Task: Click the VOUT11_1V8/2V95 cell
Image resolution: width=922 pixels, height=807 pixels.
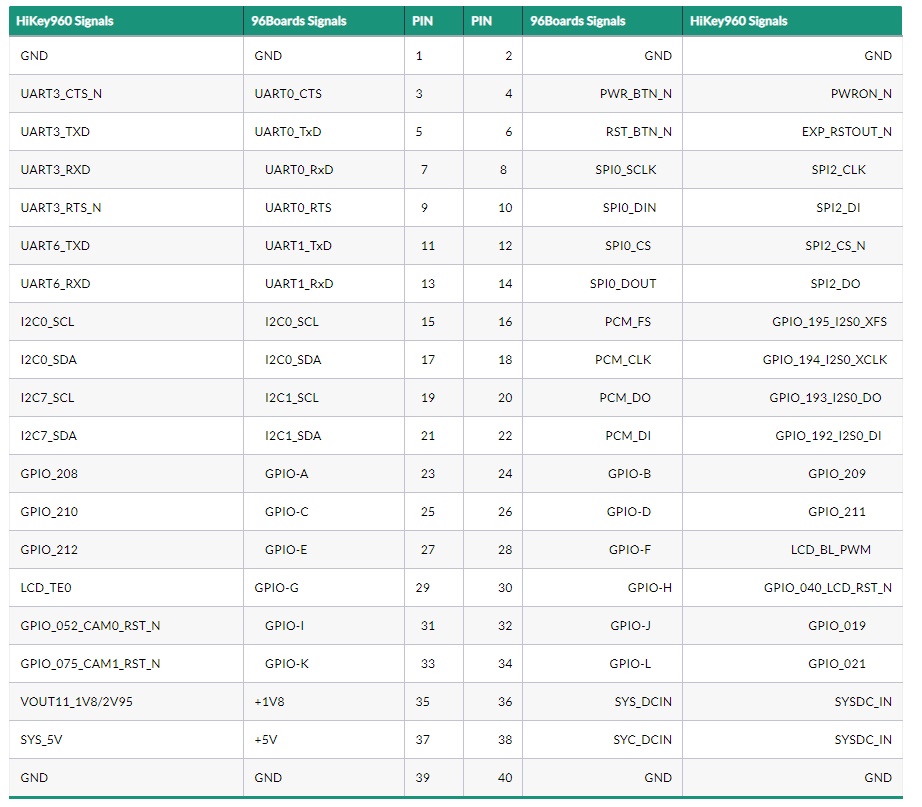Action: pyautogui.click(x=126, y=702)
